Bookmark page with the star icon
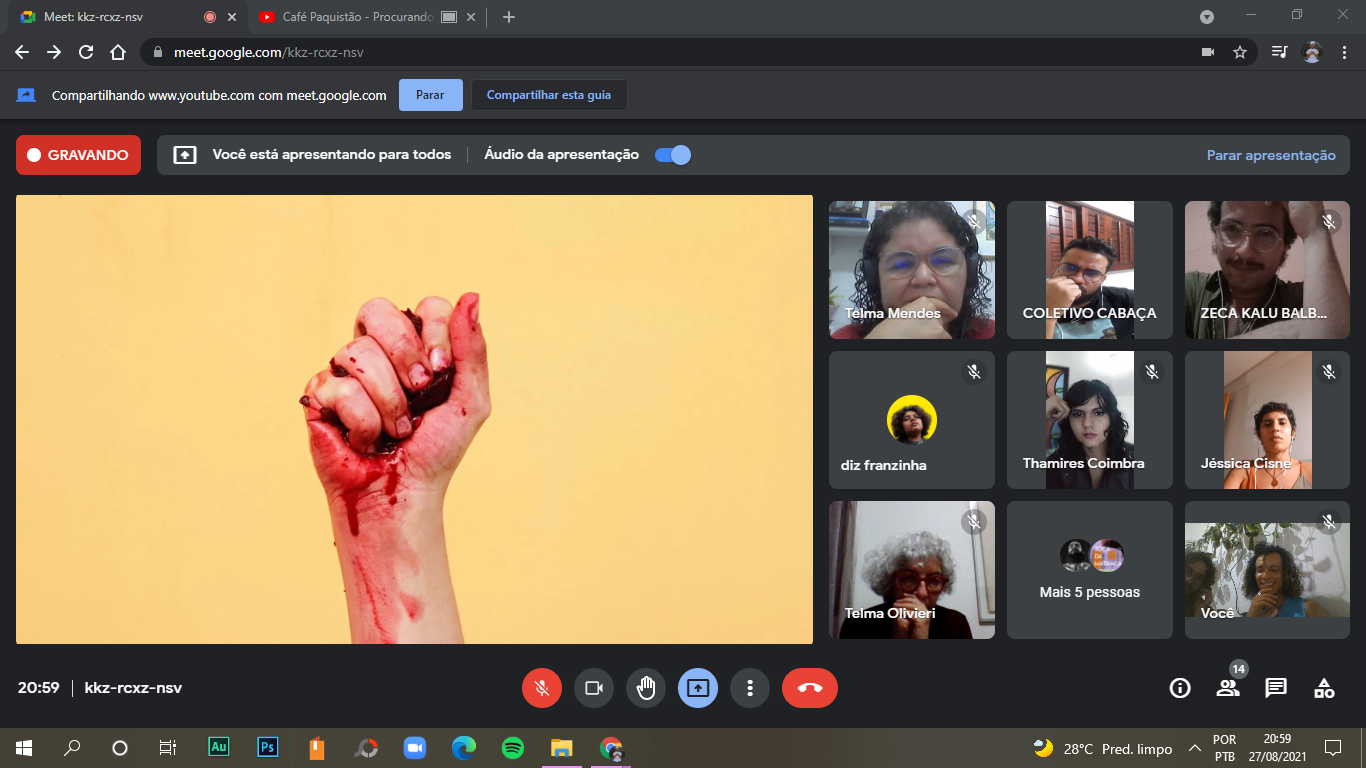The image size is (1366, 768). point(1240,52)
